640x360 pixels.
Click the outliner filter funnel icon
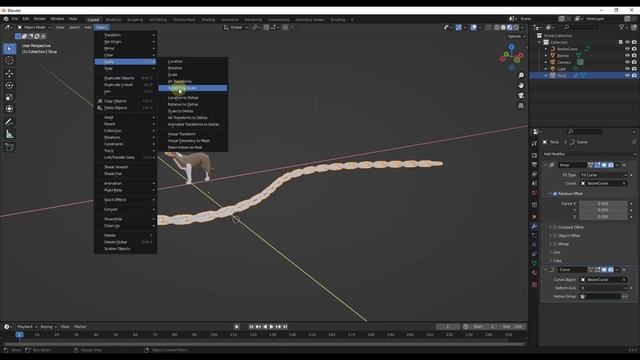[621, 27]
